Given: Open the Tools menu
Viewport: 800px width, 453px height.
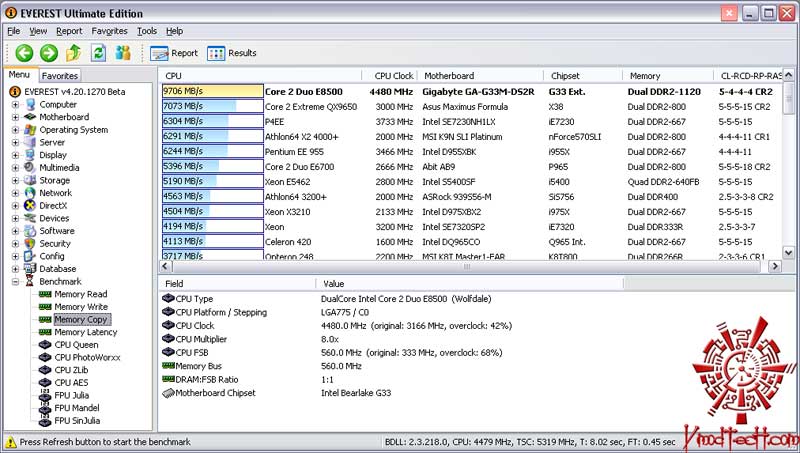Looking at the screenshot, I should 147,31.
